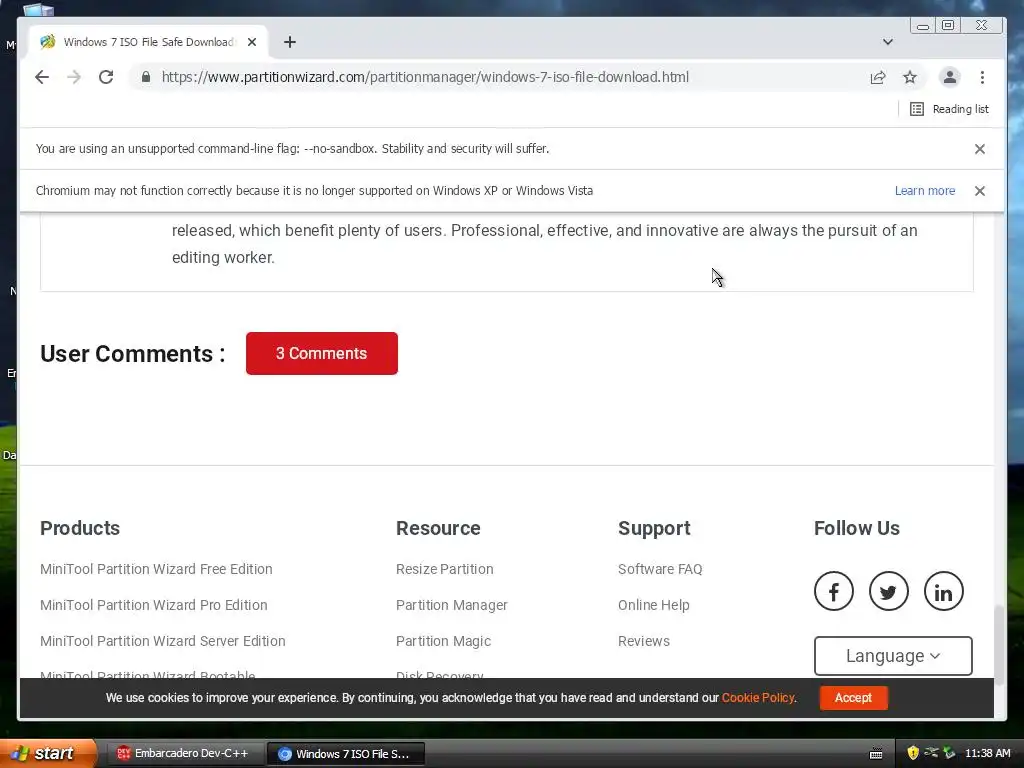Select the Windows 7 ISO File tab
Screen dimensions: 1024x768
(x=148, y=42)
